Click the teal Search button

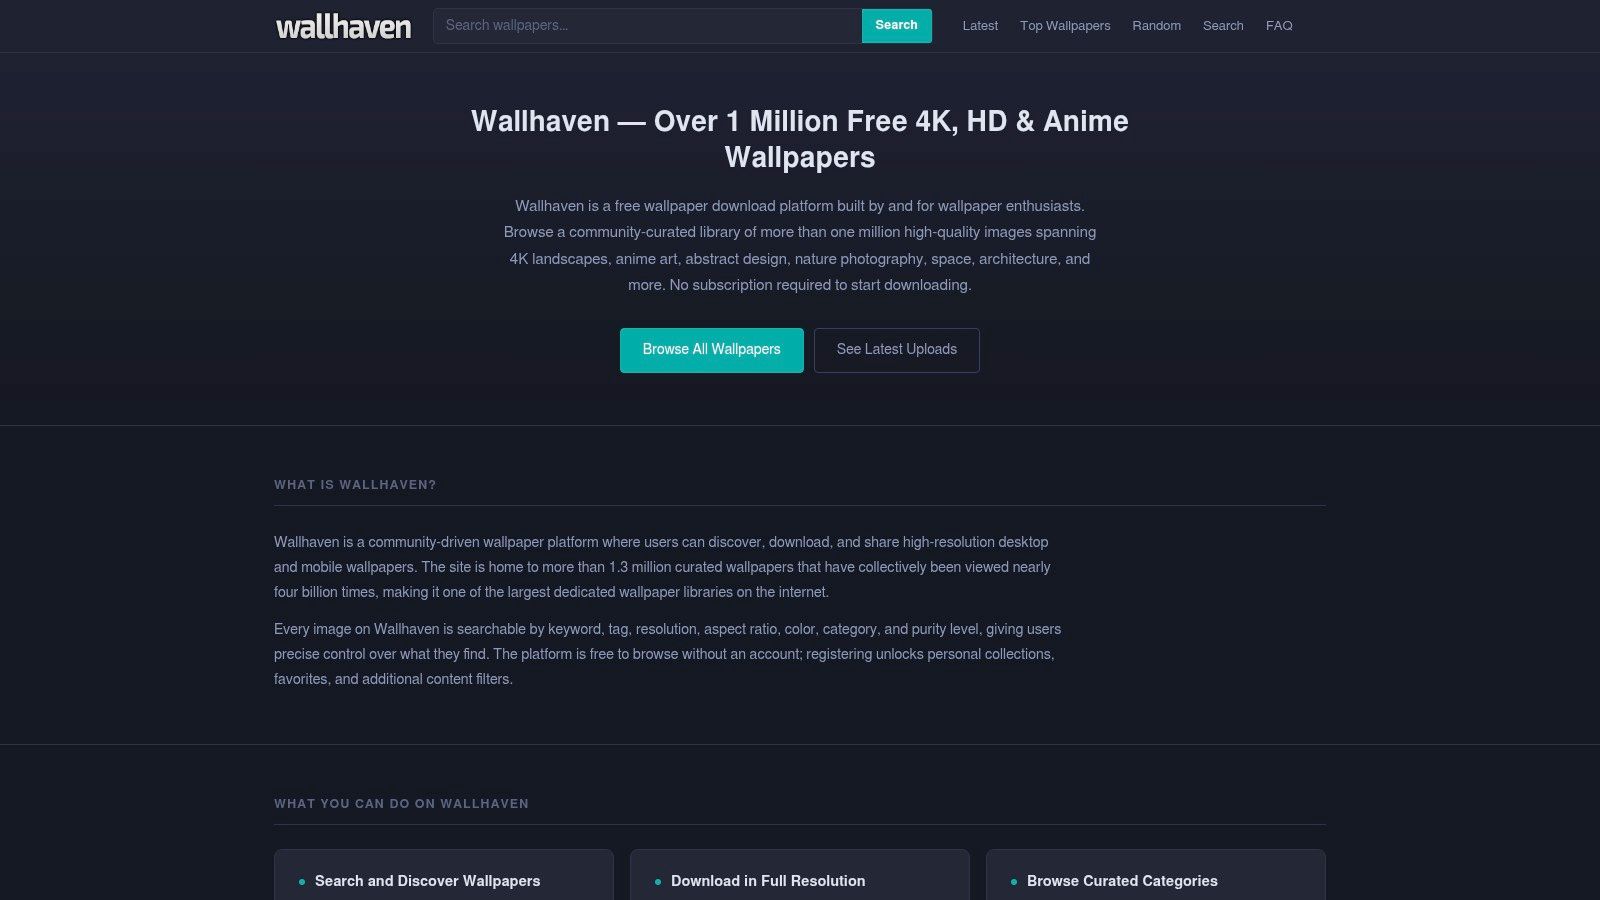[x=896, y=26]
